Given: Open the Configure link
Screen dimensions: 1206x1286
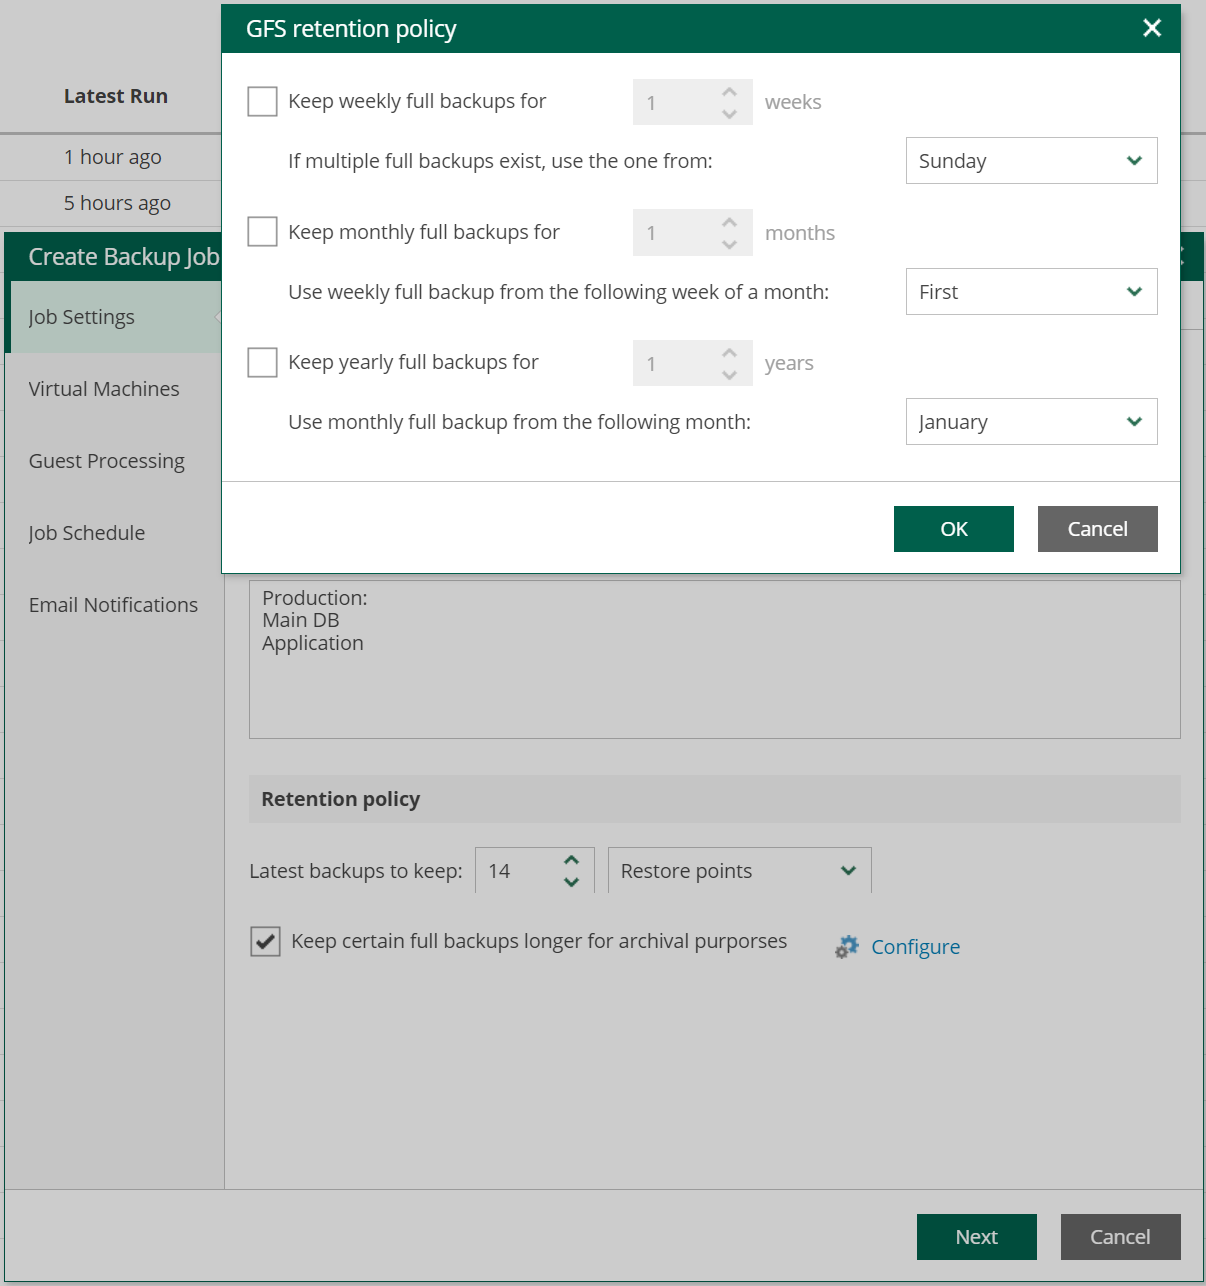Looking at the screenshot, I should (915, 947).
